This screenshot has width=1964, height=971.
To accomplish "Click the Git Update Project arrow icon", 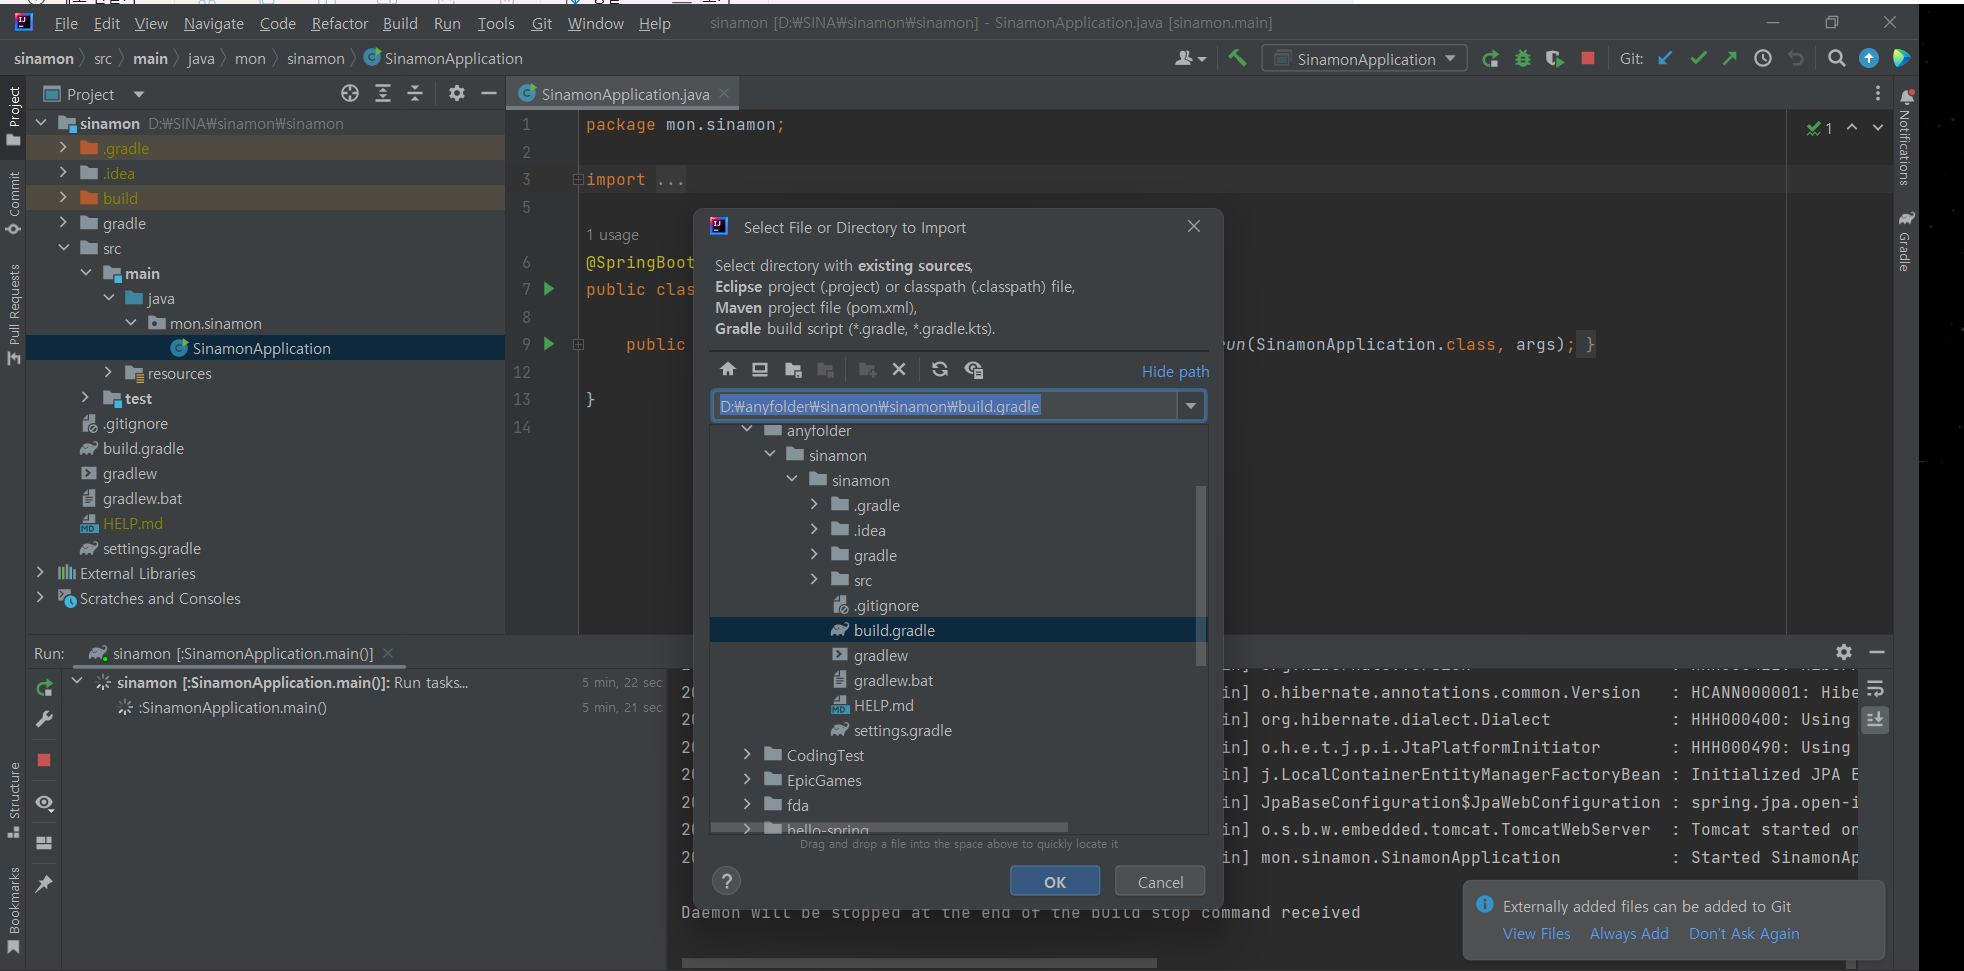I will 1665,58.
